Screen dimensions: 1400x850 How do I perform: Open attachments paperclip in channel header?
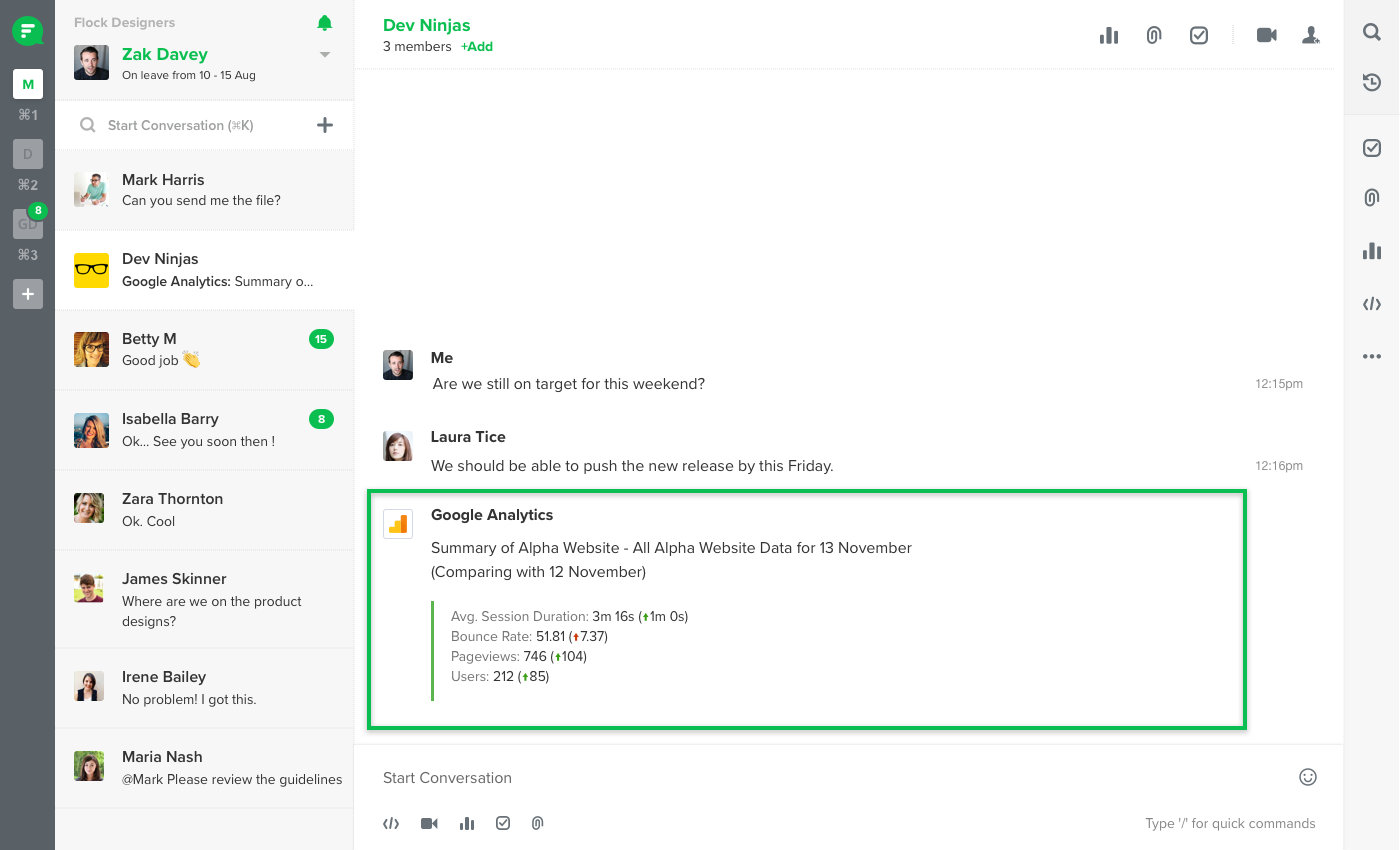(x=1154, y=35)
